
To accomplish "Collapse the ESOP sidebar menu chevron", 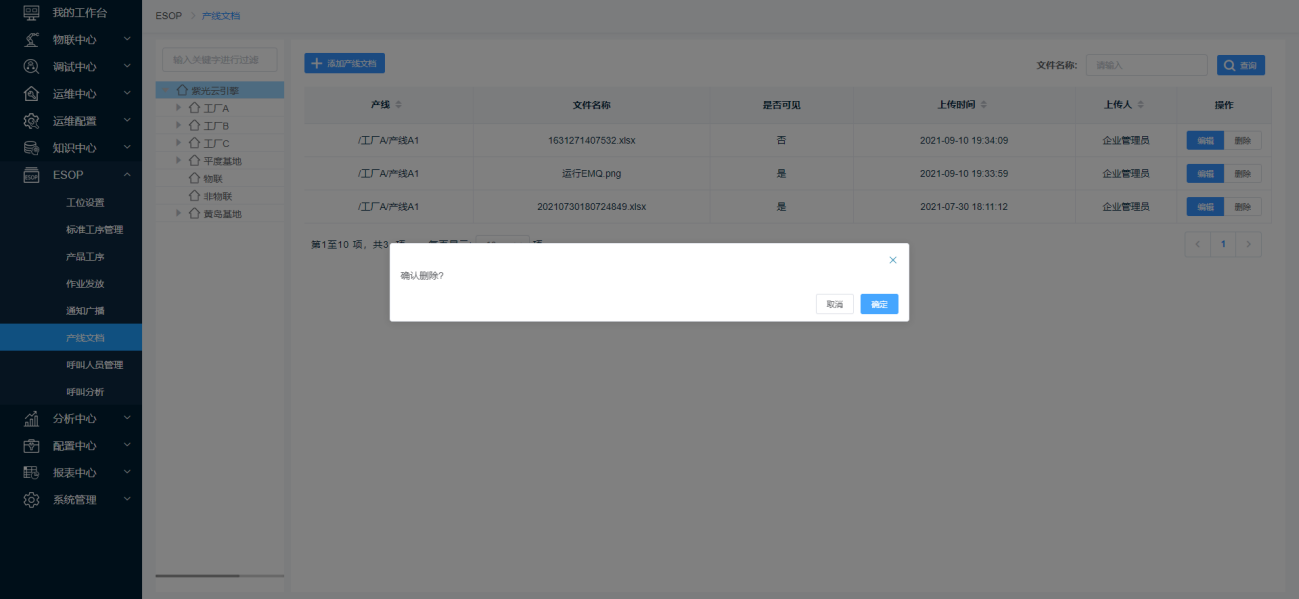I will [x=127, y=175].
